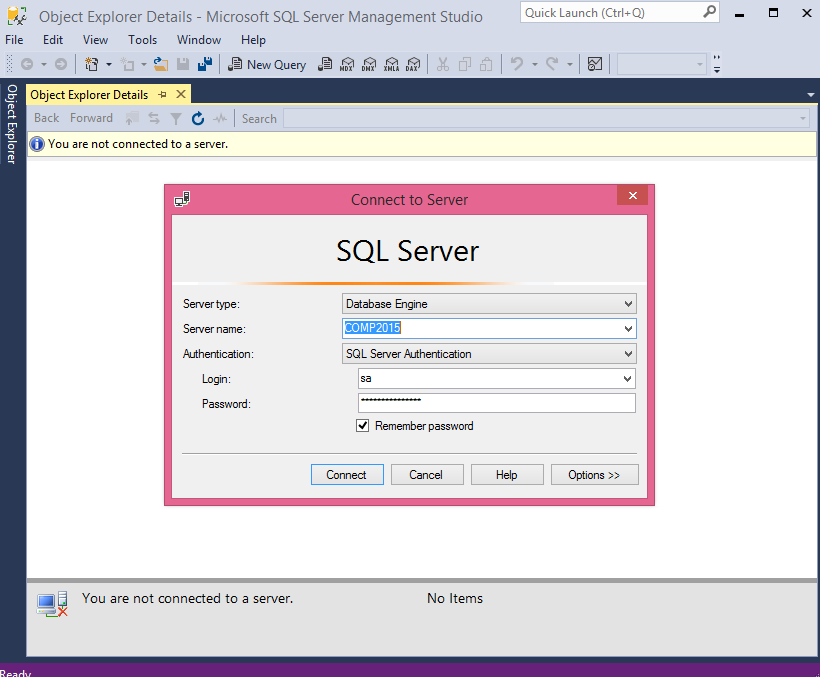Image resolution: width=820 pixels, height=677 pixels.
Task: Click the Synchronize arrows icon
Action: (154, 119)
